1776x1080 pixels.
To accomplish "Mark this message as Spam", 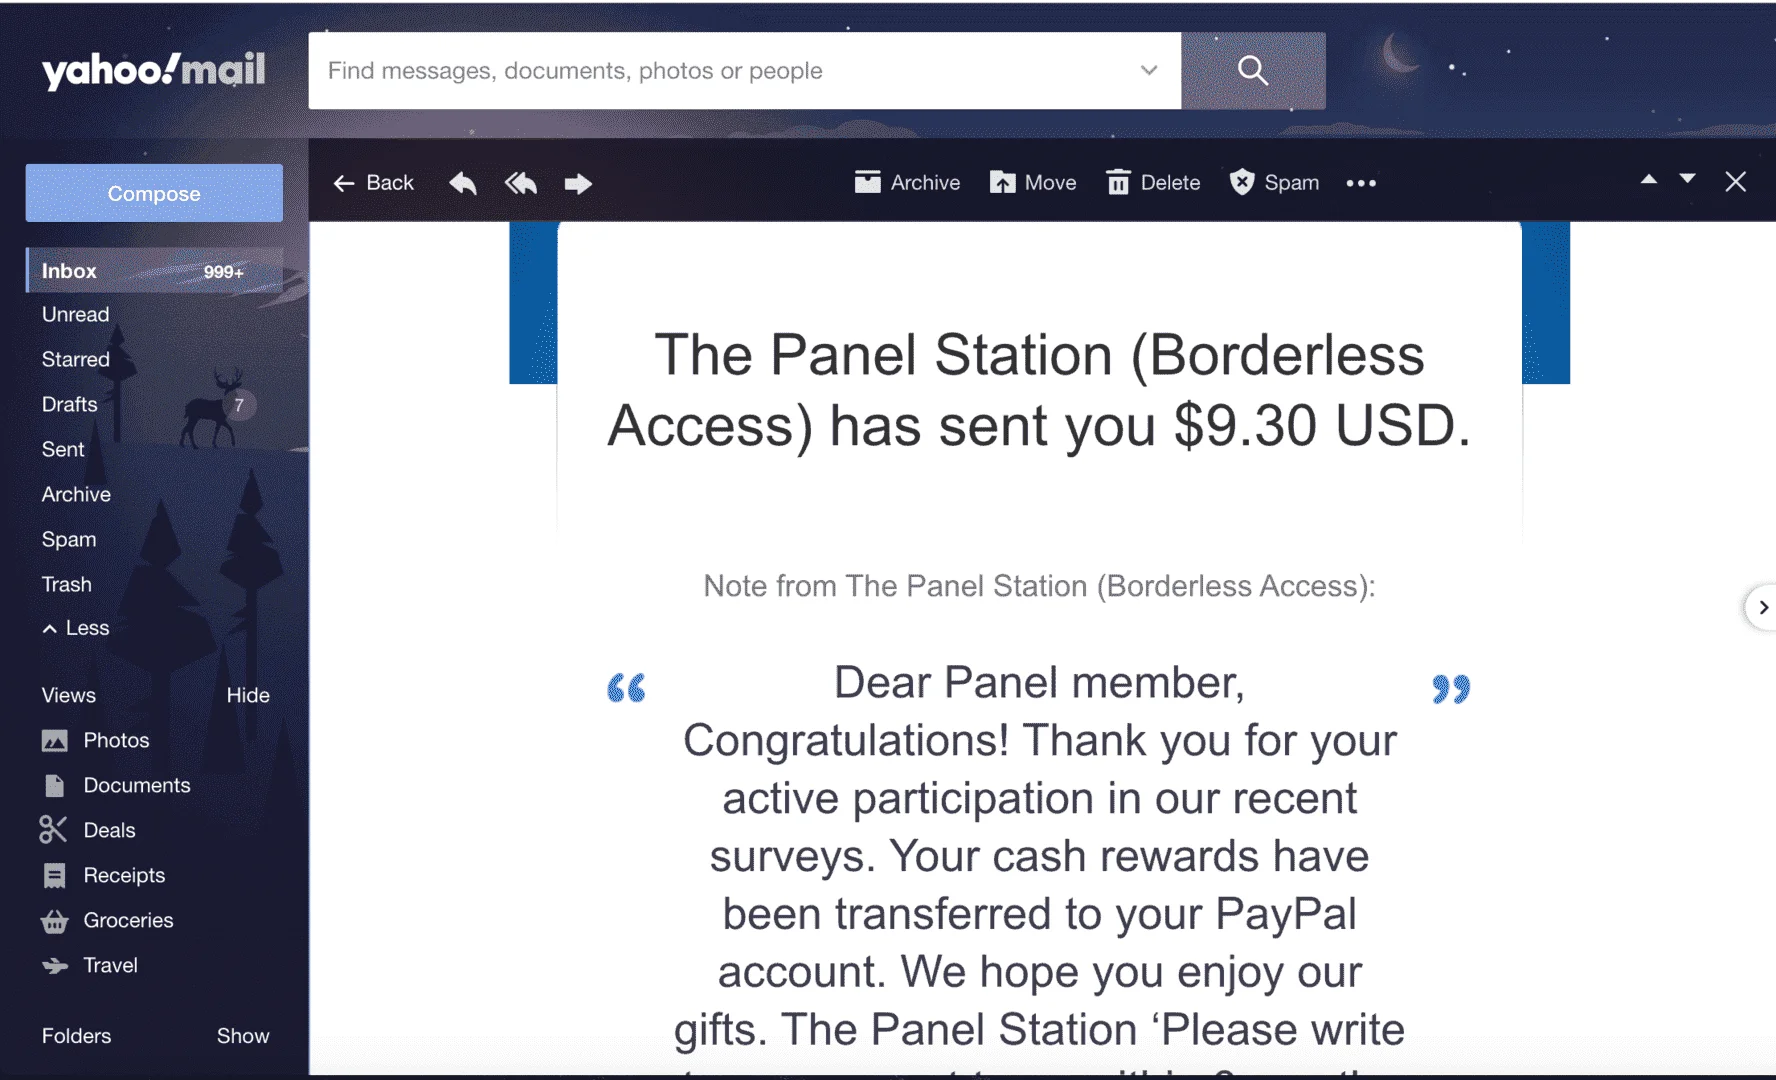I will point(1274,183).
